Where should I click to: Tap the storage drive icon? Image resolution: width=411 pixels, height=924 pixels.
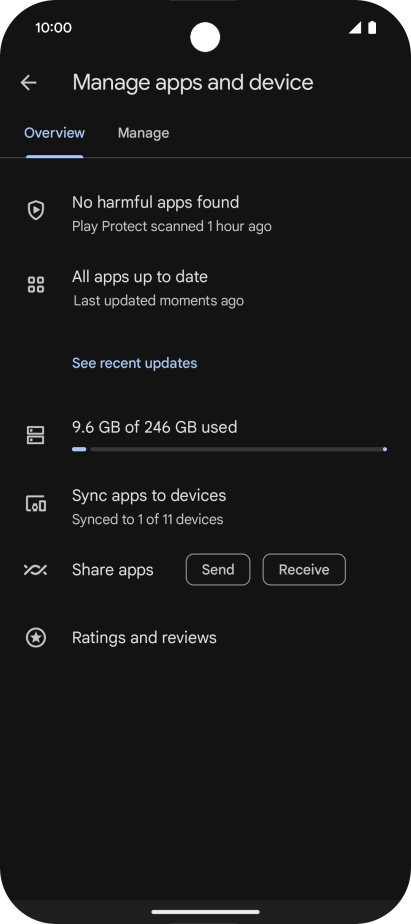tap(35, 435)
